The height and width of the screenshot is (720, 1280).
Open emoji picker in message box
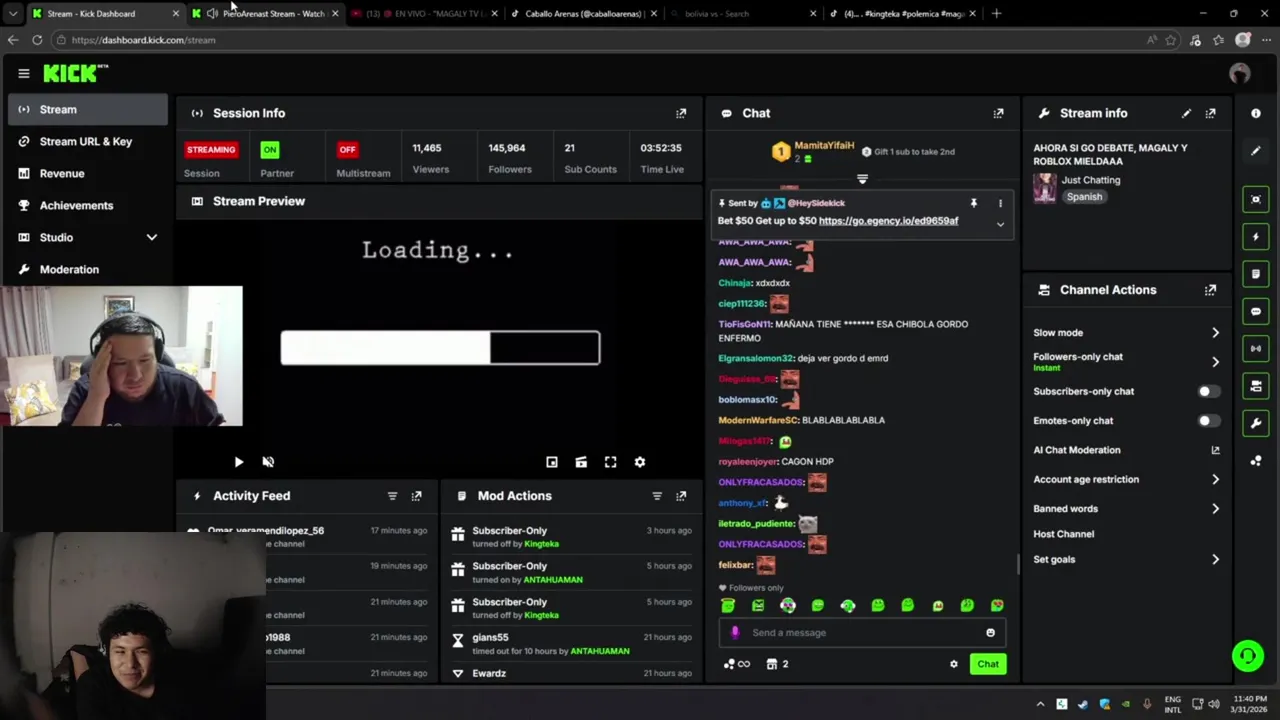990,632
